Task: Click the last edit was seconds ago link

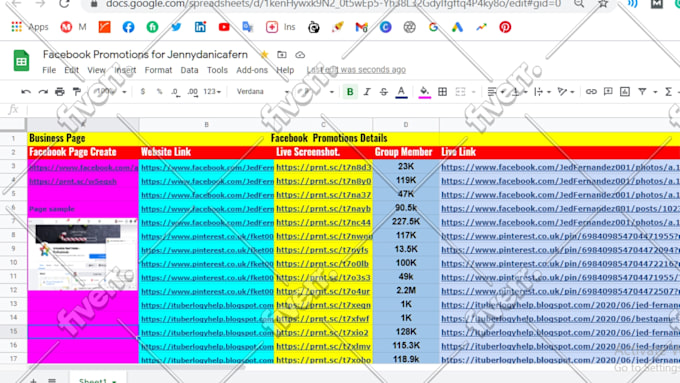Action: (x=356, y=69)
